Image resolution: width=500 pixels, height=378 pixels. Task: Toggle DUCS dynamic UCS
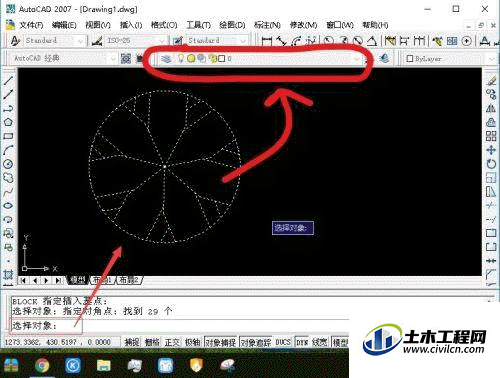283,342
